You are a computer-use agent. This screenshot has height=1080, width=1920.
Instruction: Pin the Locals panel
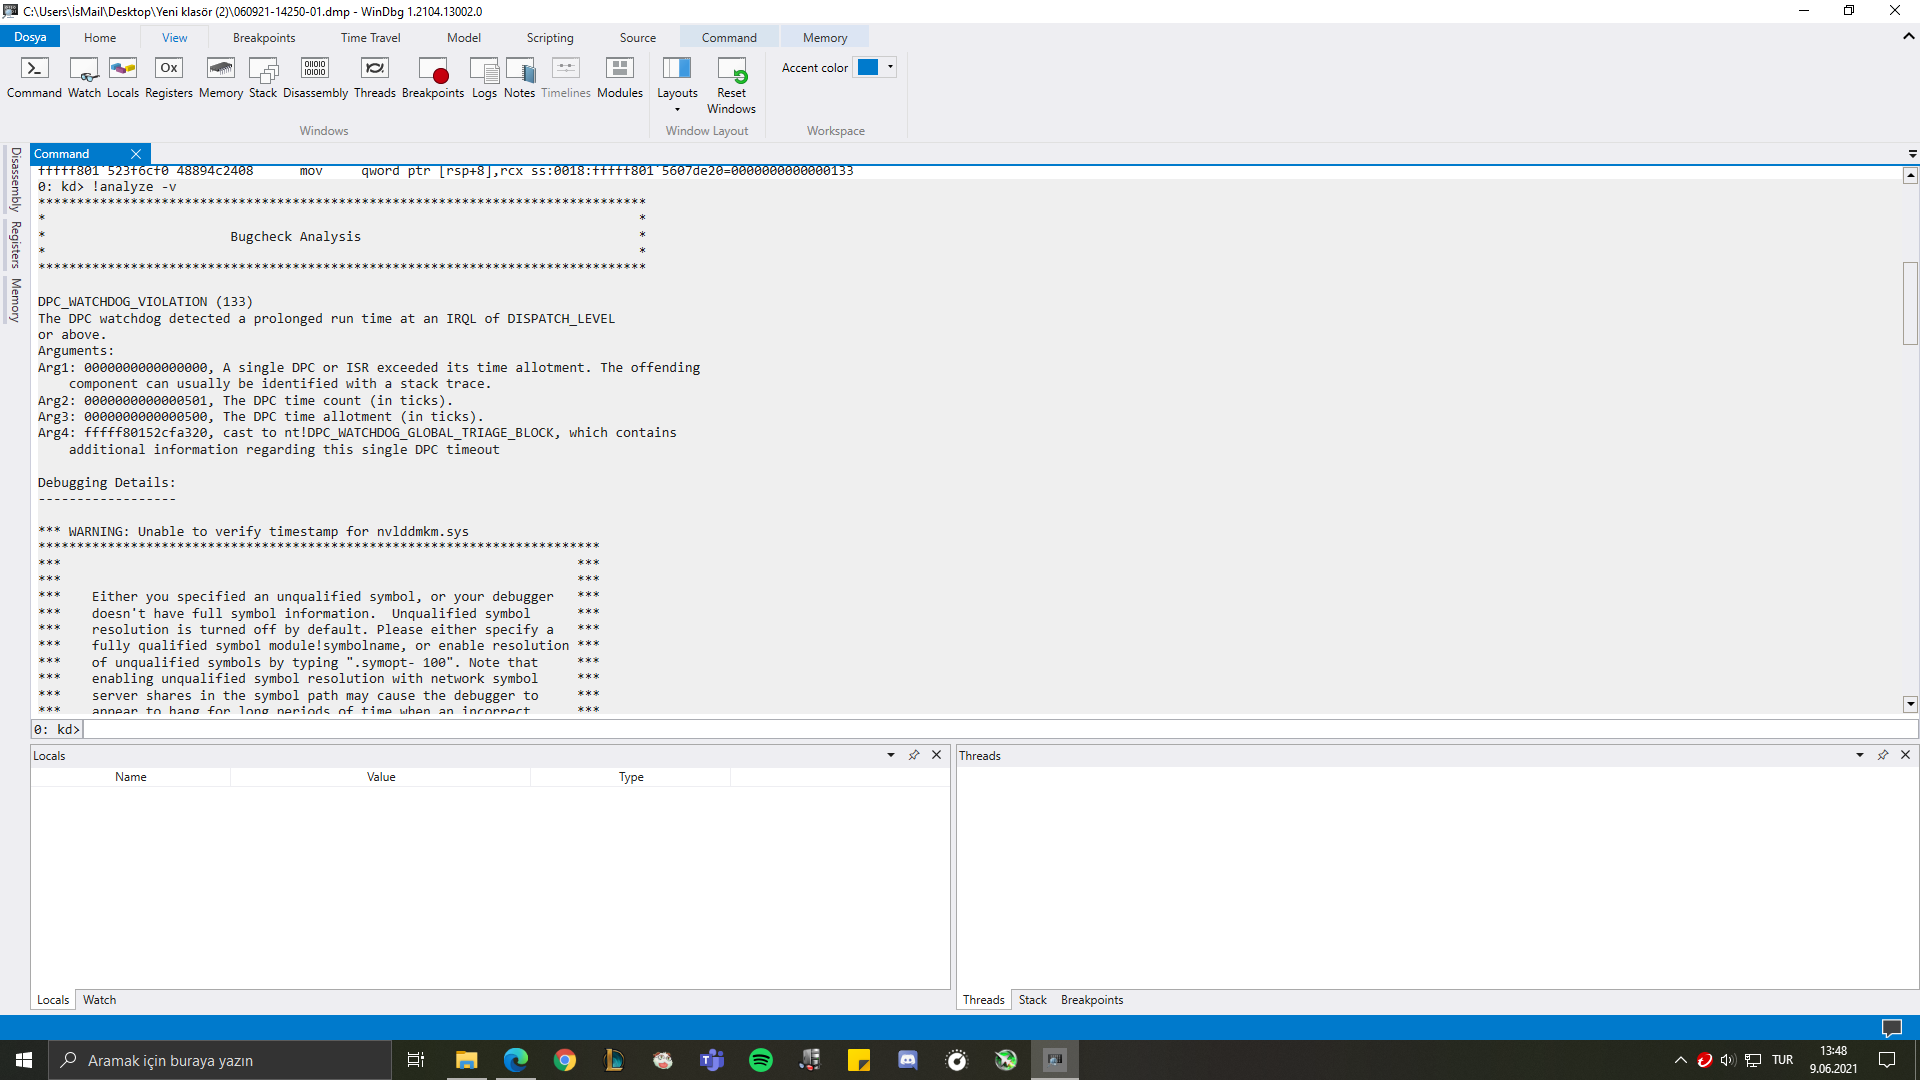[x=914, y=755]
